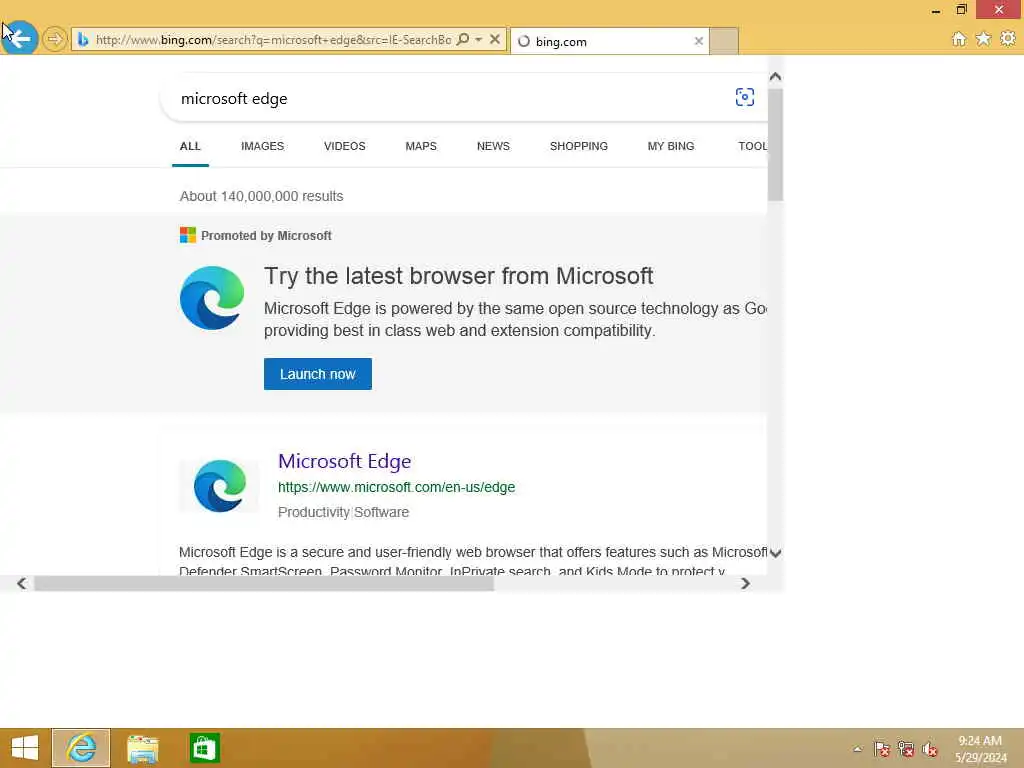The height and width of the screenshot is (768, 1024).
Task: Open Favorites star icon
Action: (983, 39)
